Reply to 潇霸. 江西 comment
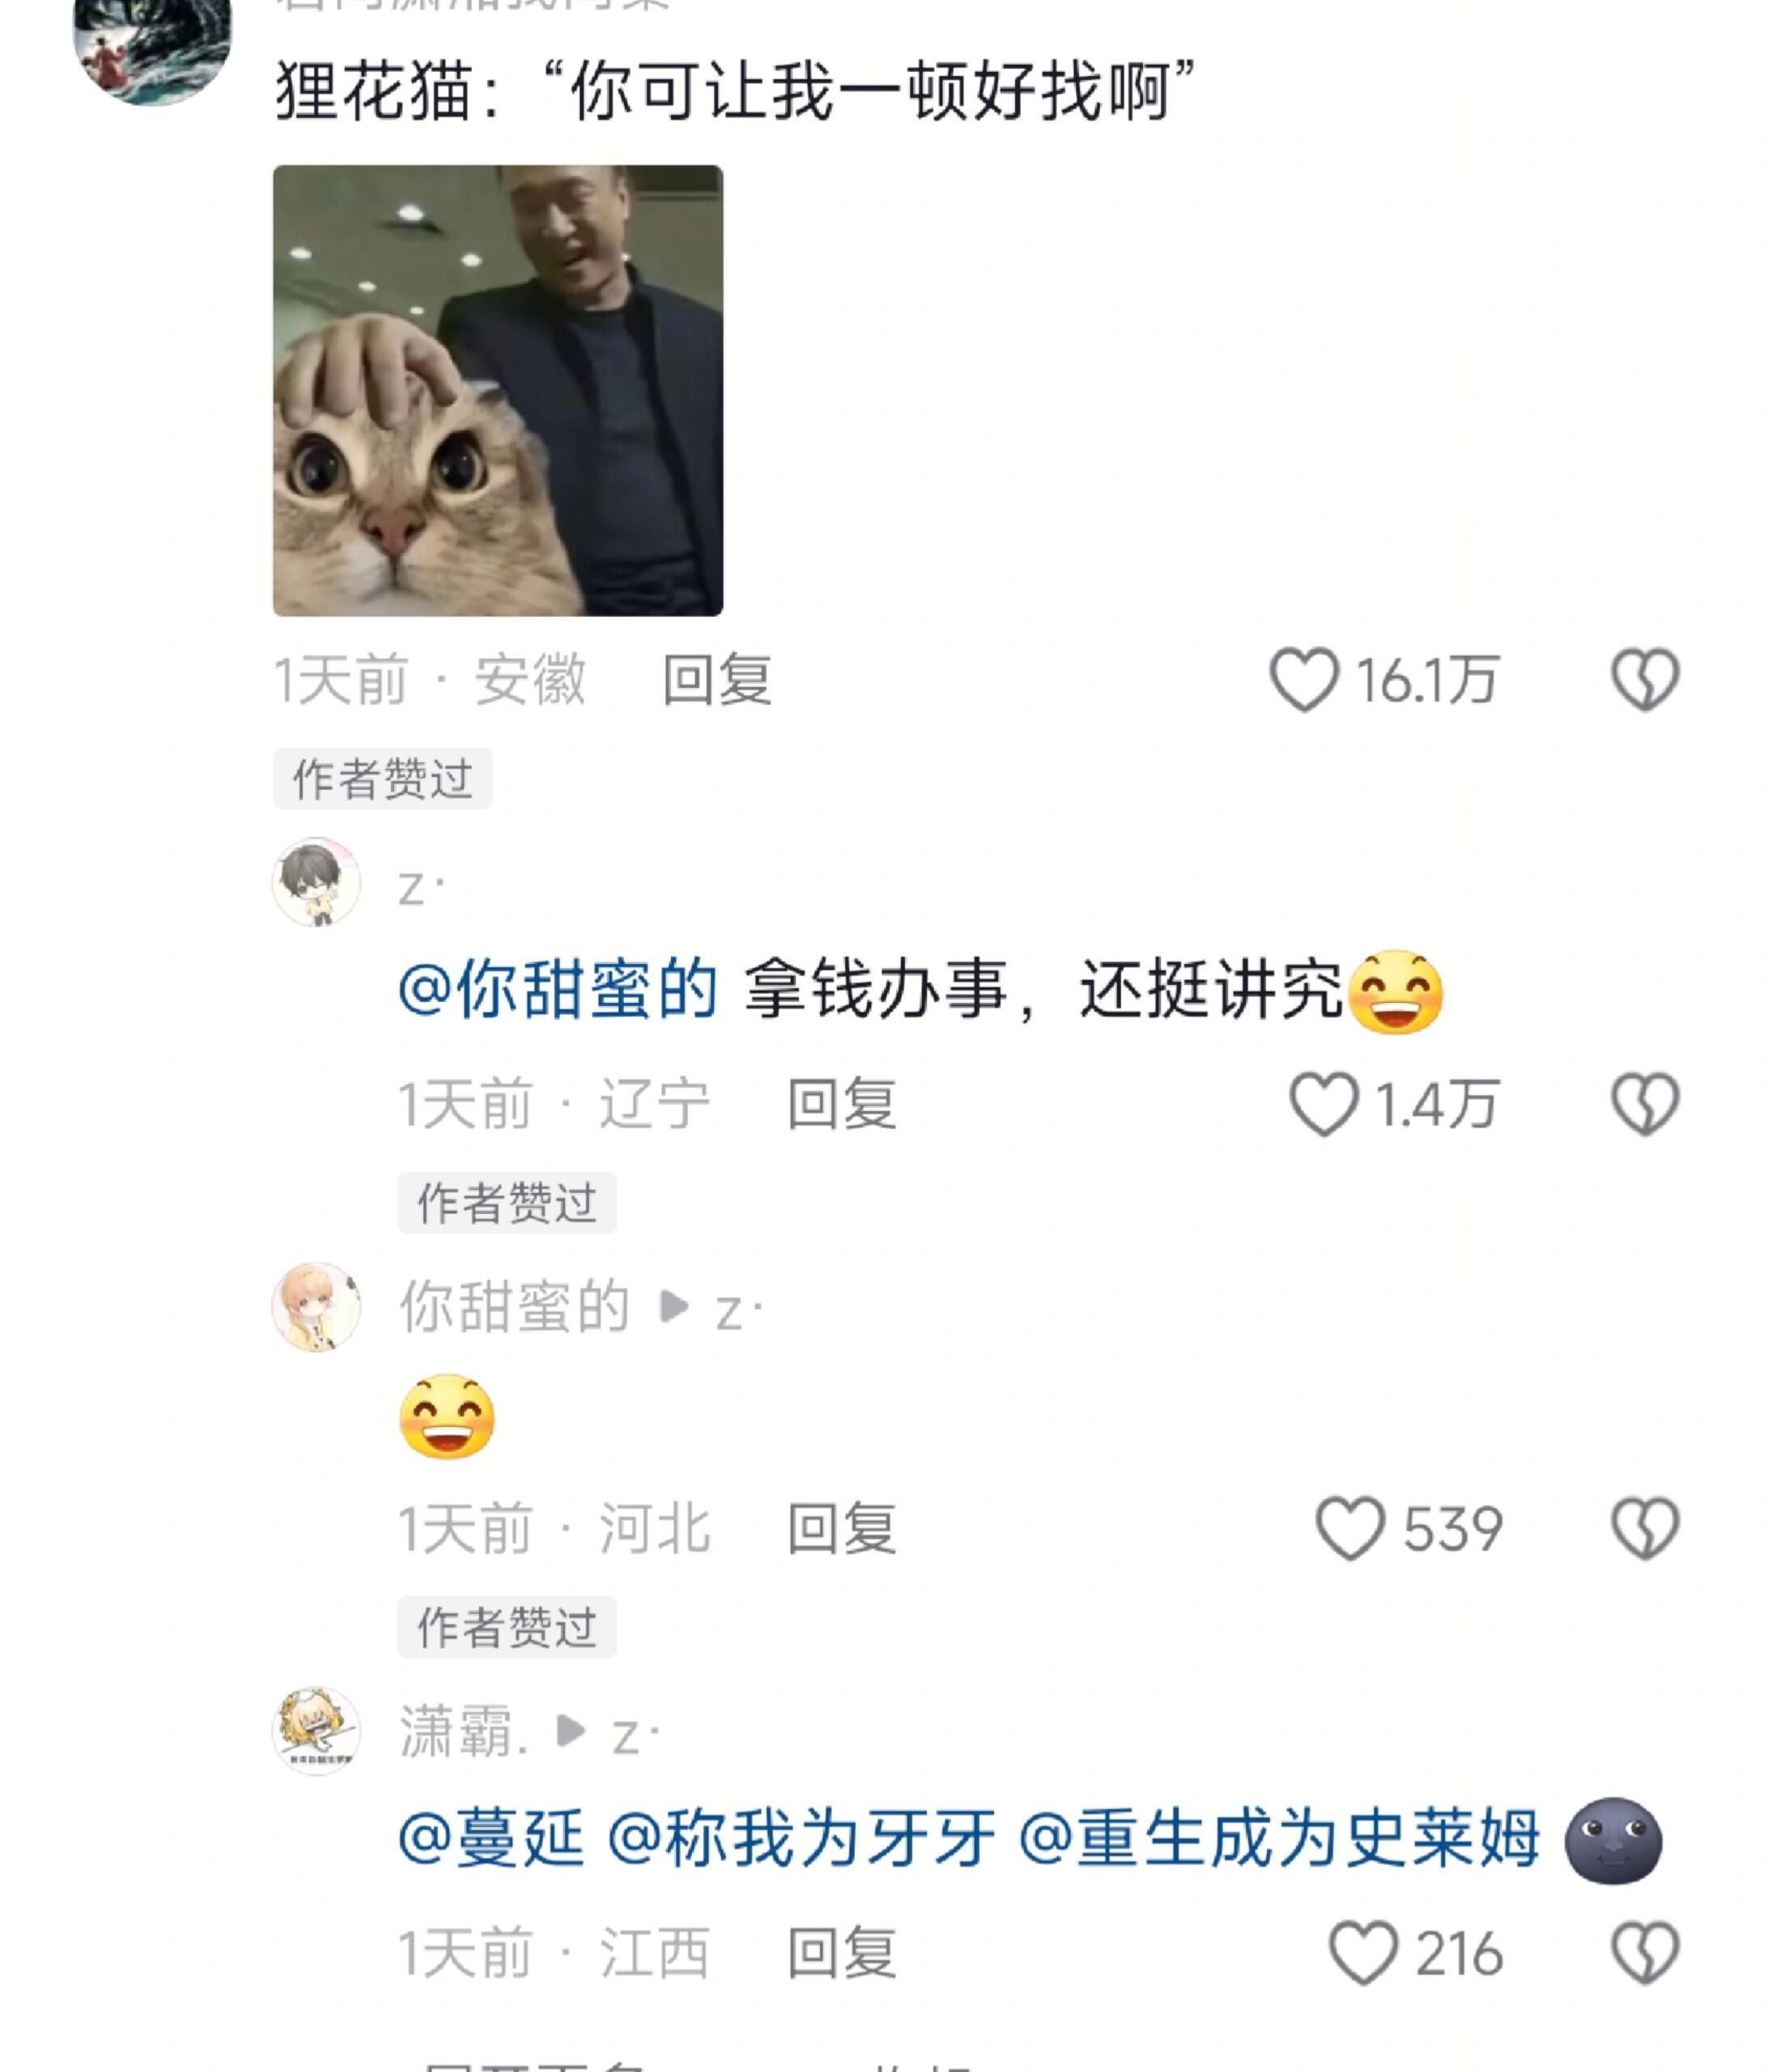 tap(841, 1953)
